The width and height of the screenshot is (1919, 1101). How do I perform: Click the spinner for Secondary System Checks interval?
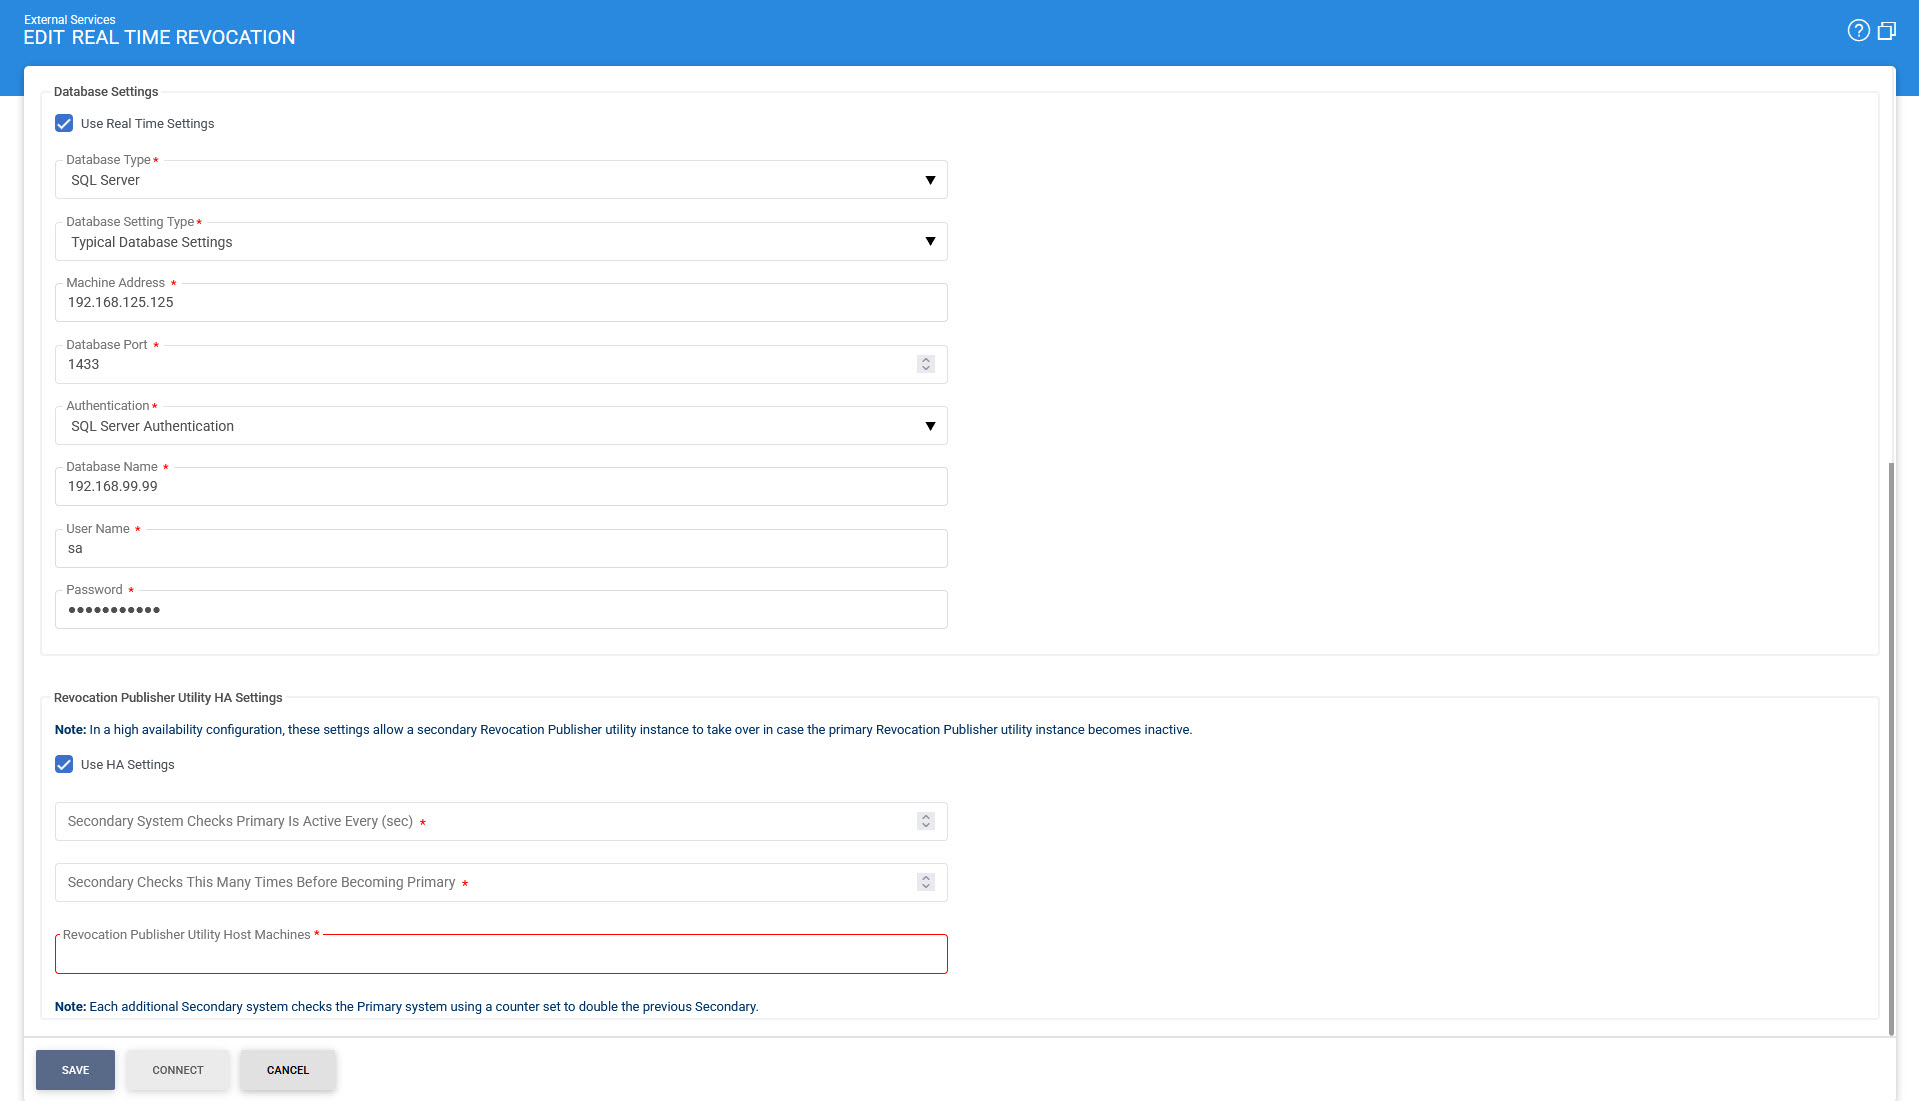pos(926,821)
